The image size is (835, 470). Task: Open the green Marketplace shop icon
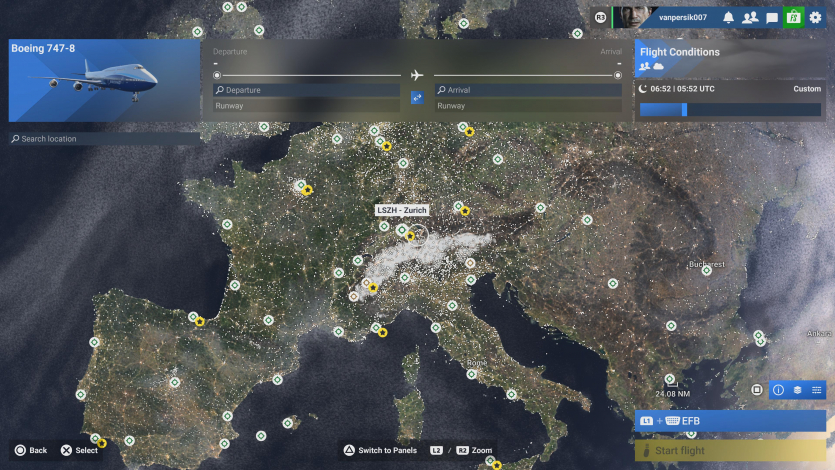pos(793,17)
